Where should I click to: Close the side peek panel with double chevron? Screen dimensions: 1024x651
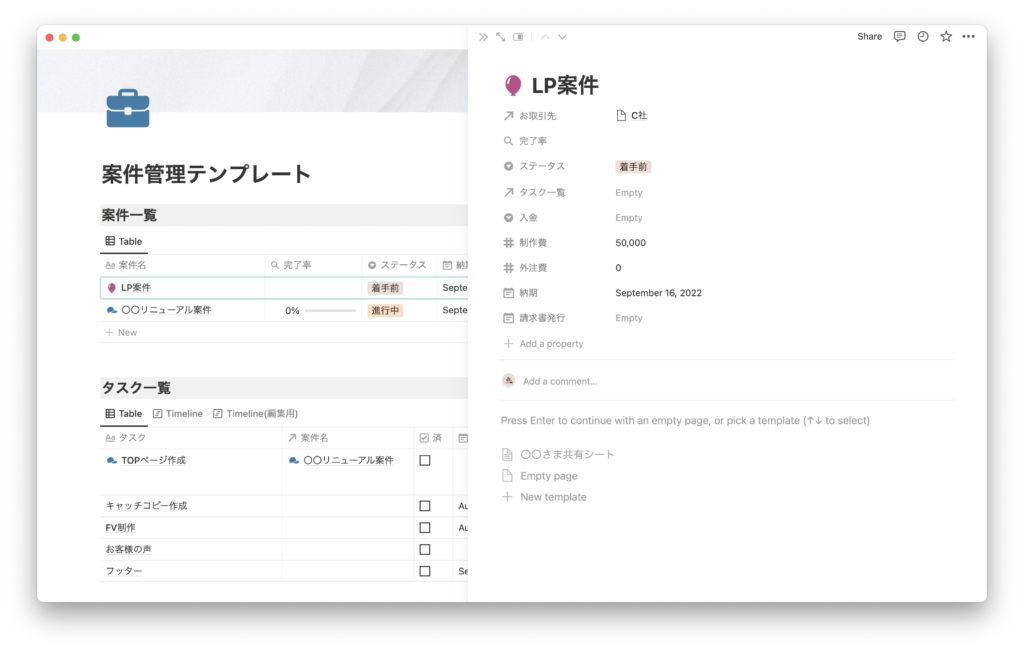tap(483, 37)
